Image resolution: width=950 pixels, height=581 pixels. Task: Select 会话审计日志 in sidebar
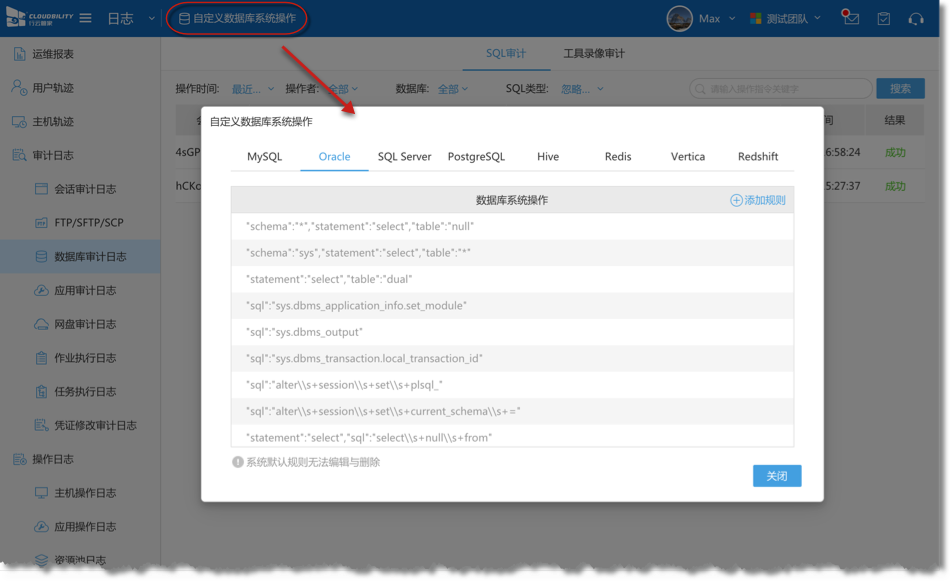click(85, 189)
